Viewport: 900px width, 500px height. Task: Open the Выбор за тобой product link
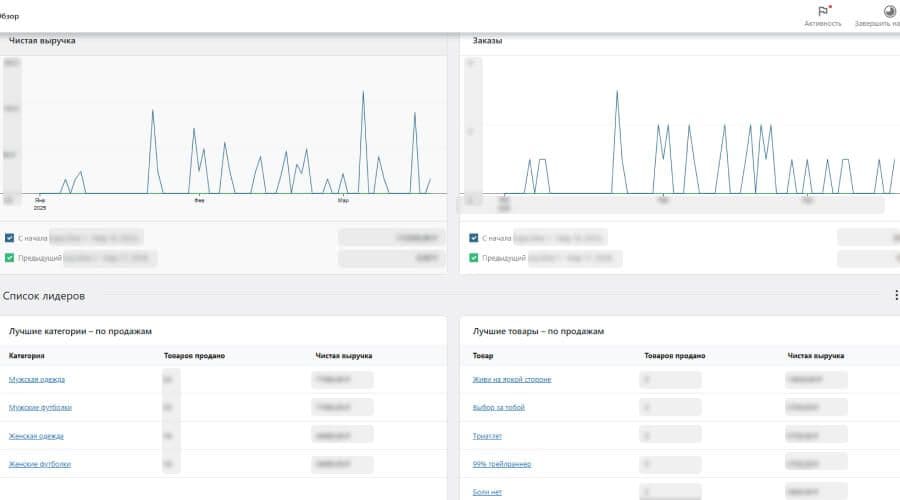coord(498,408)
